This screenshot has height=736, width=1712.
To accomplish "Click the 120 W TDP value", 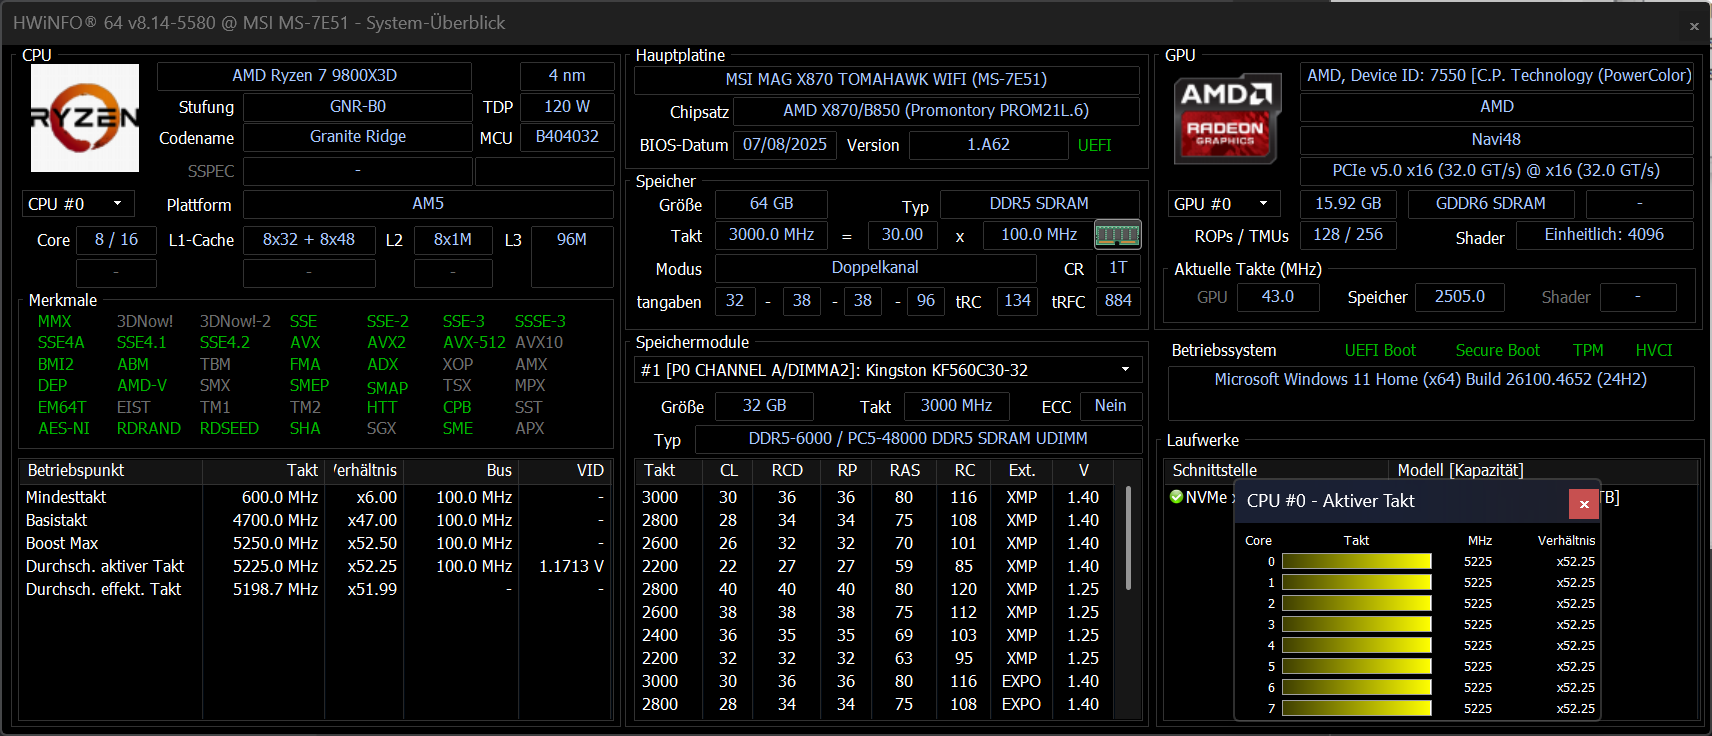I will pos(567,106).
